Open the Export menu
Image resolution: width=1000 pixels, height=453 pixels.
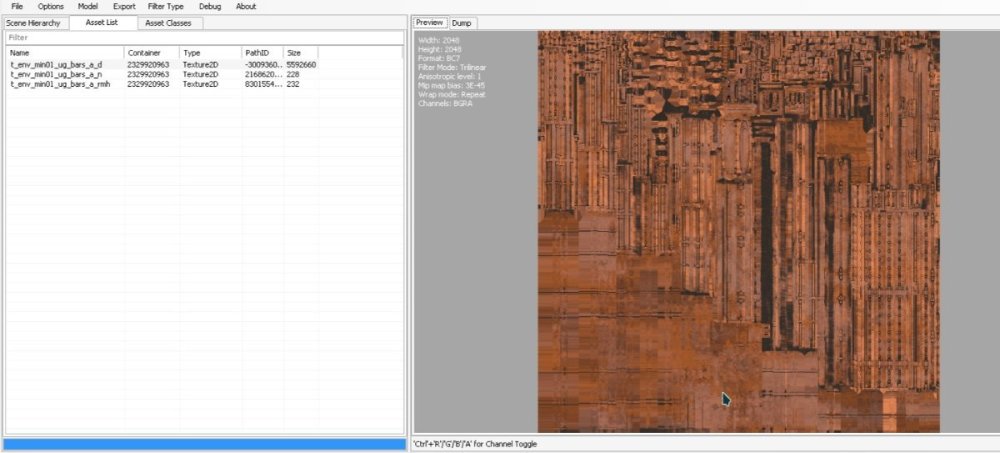[124, 6]
